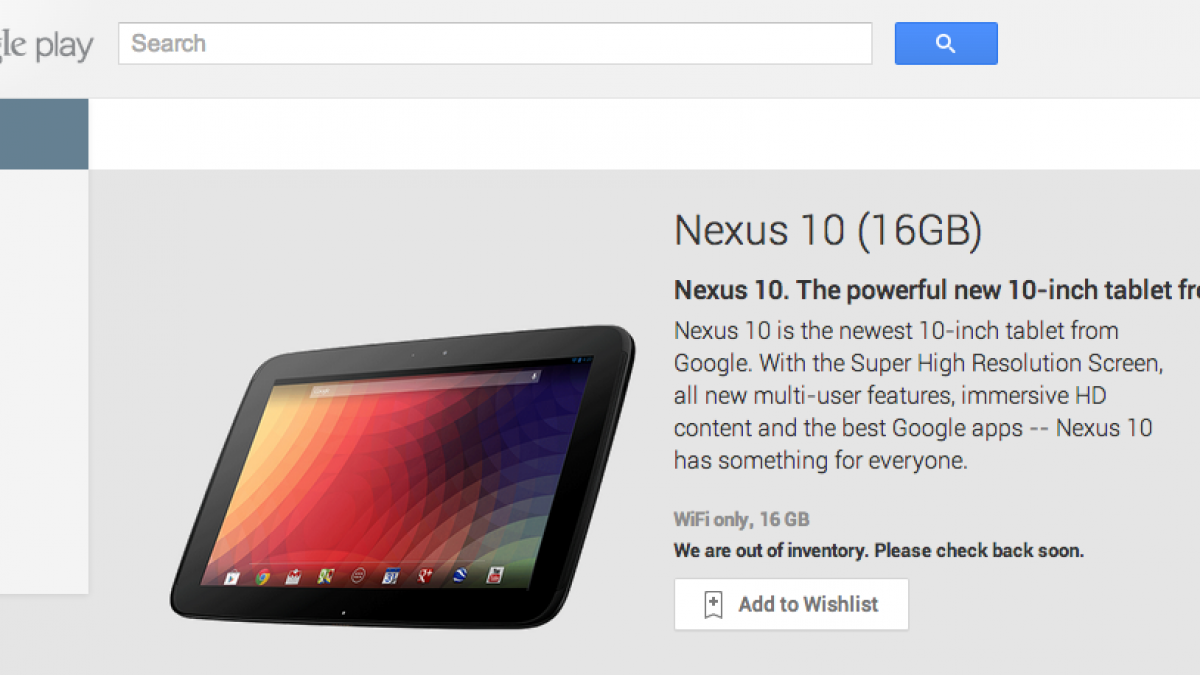
Task: Add Nexus 10 to Wishlist
Action: pos(791,604)
